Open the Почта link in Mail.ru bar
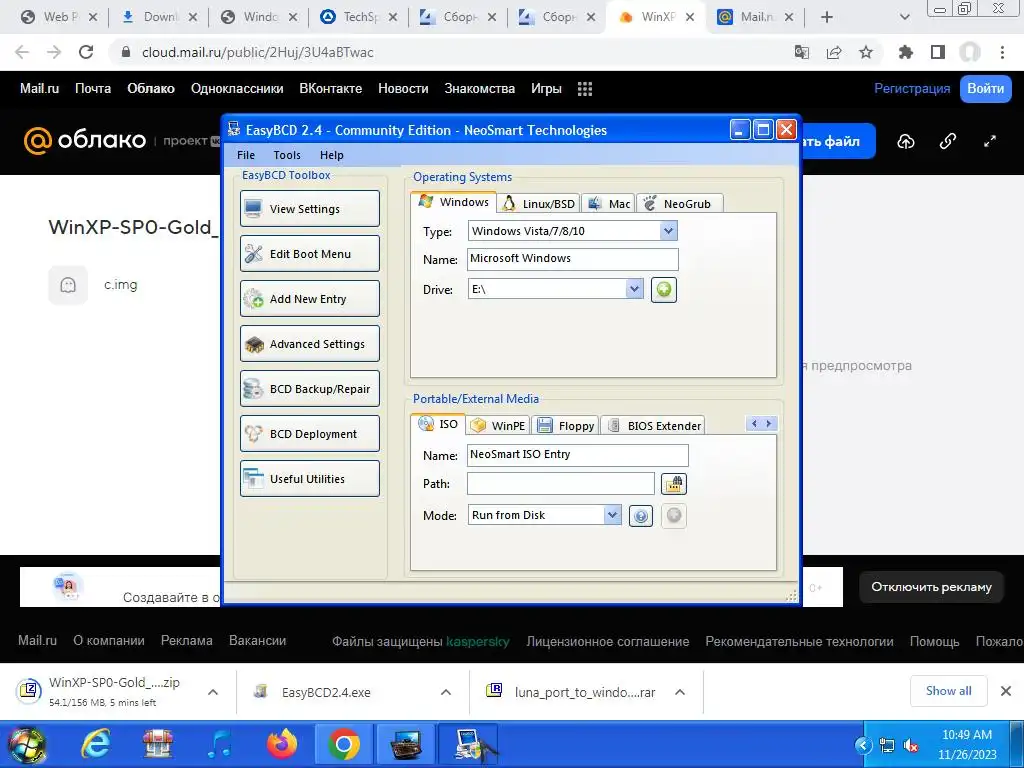Screen dimensions: 1024x768 coord(93,89)
